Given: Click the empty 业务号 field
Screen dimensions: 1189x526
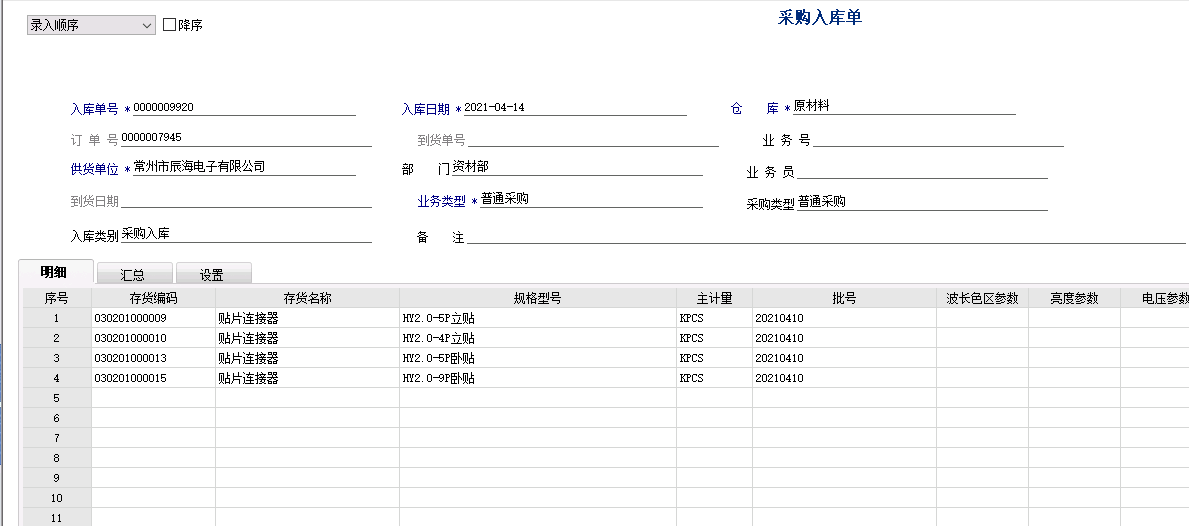Looking at the screenshot, I should [x=938, y=139].
